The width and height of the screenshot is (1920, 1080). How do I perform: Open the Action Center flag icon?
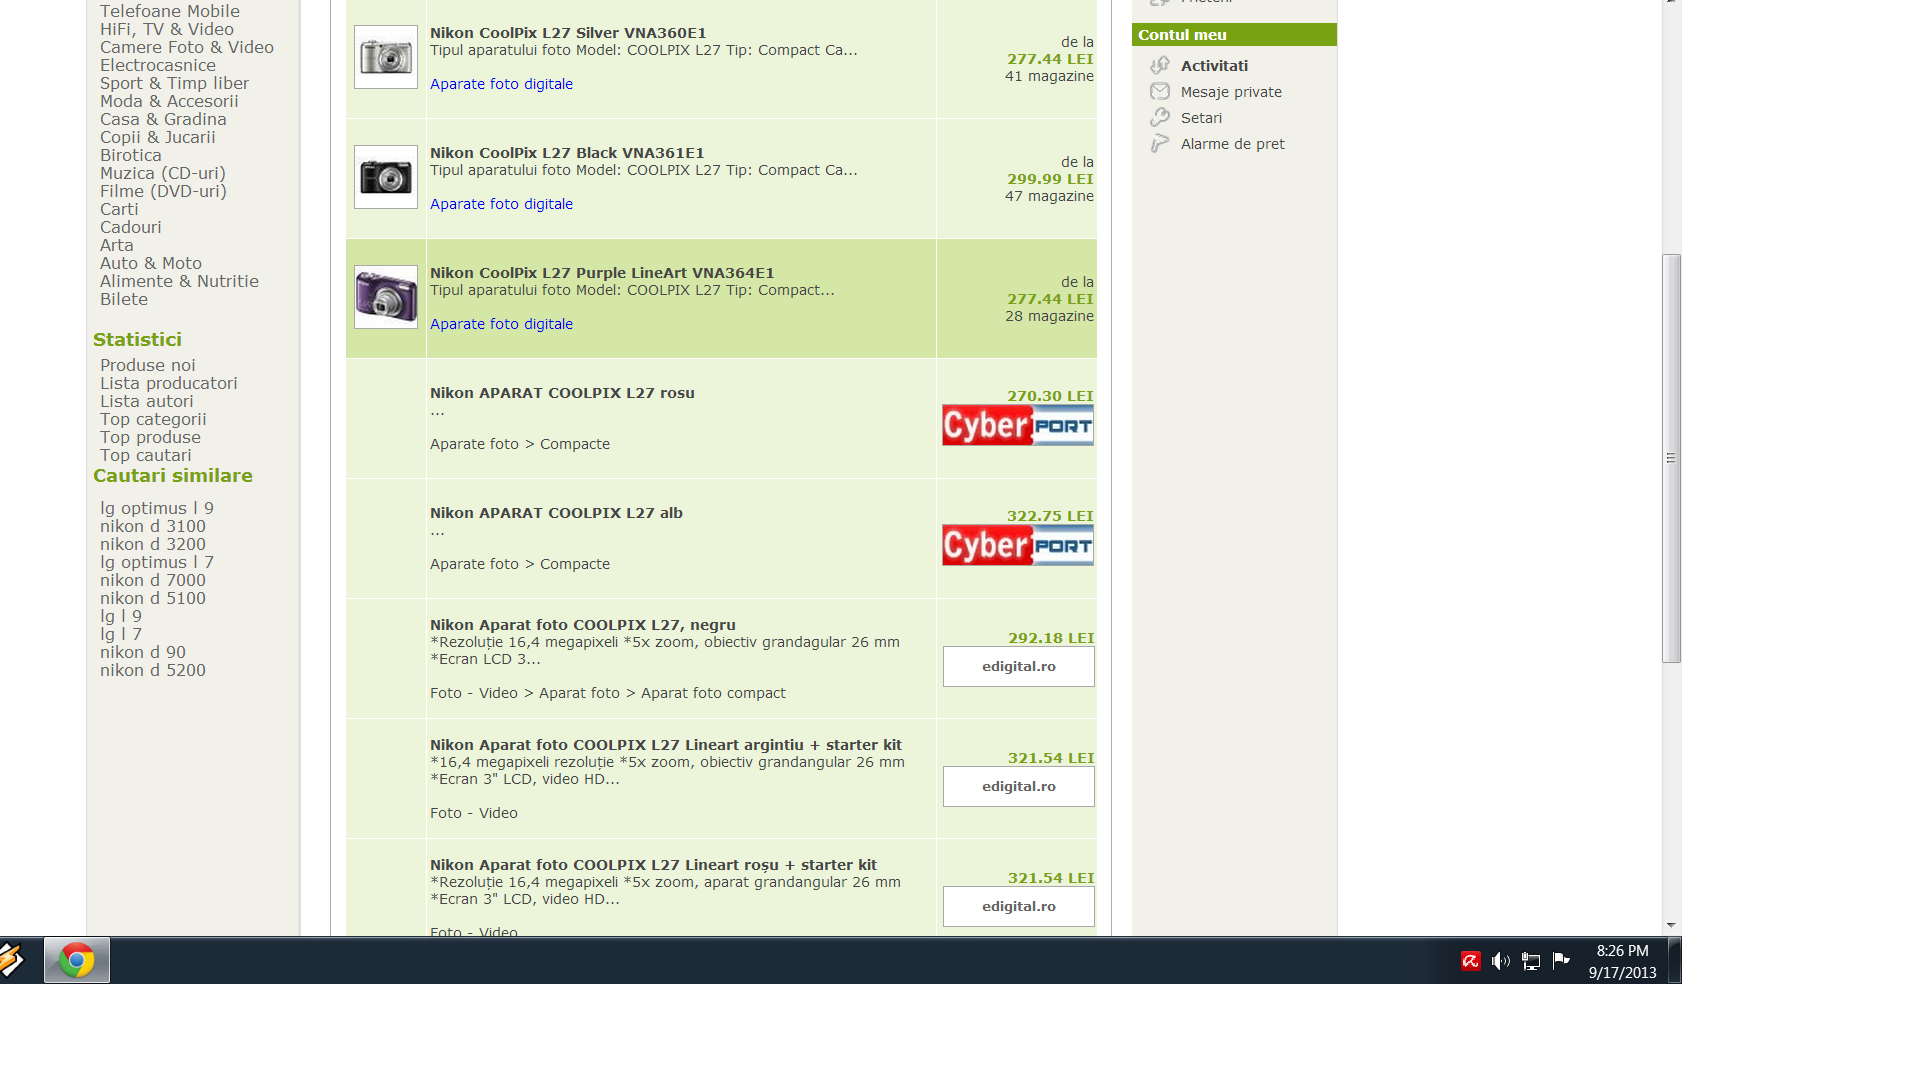1561,961
